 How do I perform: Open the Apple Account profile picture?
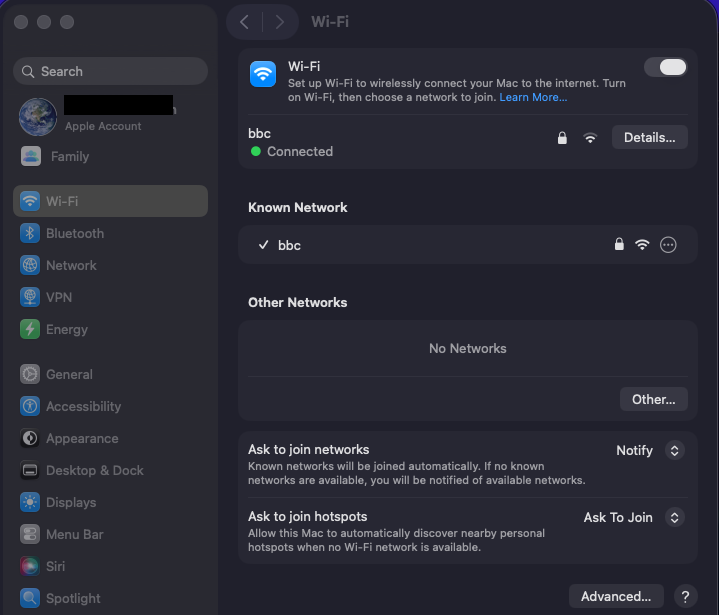(x=38, y=117)
